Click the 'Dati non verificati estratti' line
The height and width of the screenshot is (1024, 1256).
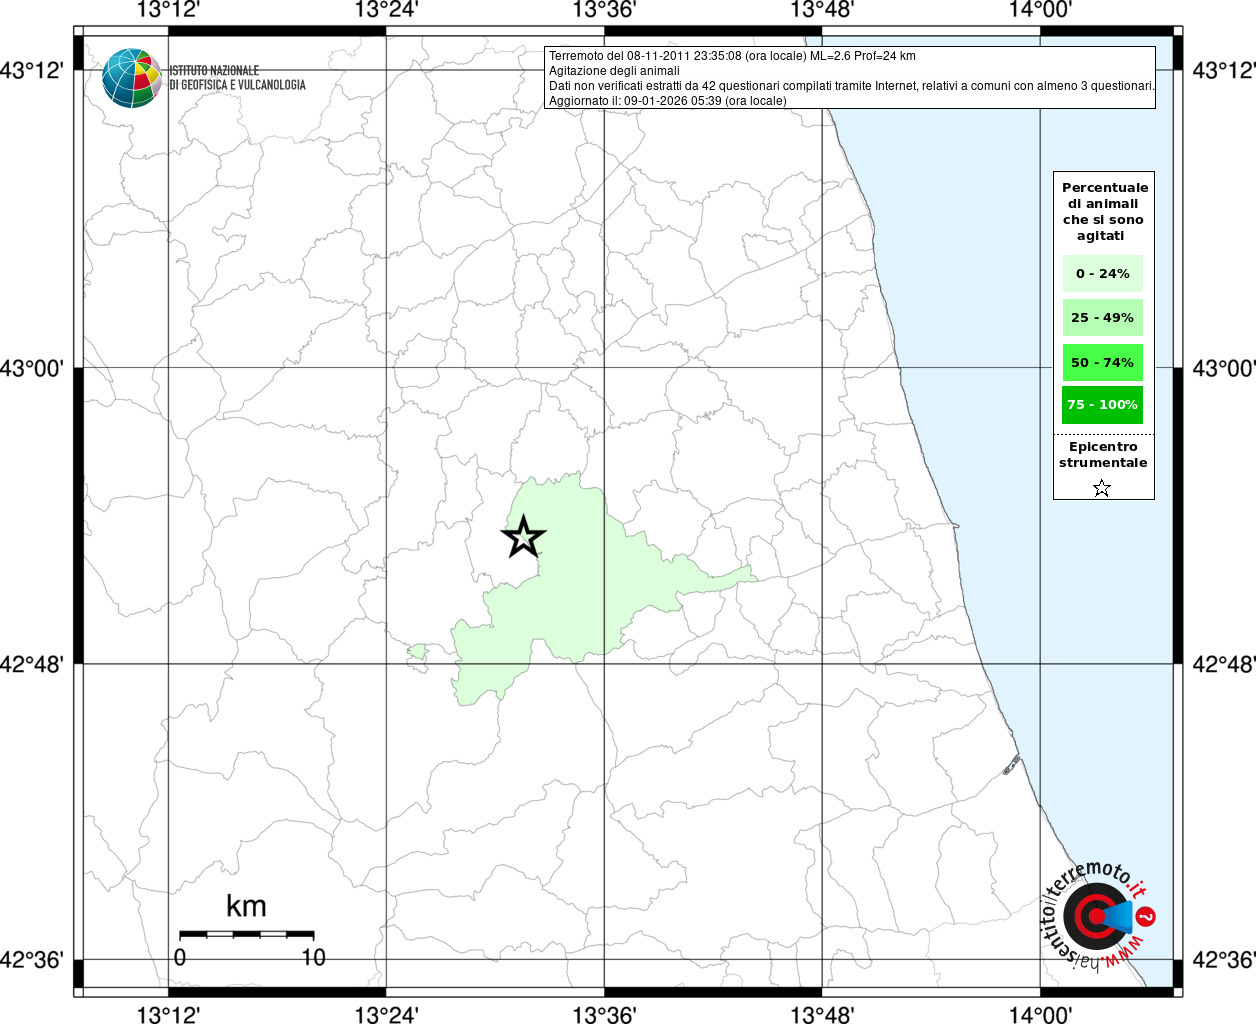(x=852, y=86)
